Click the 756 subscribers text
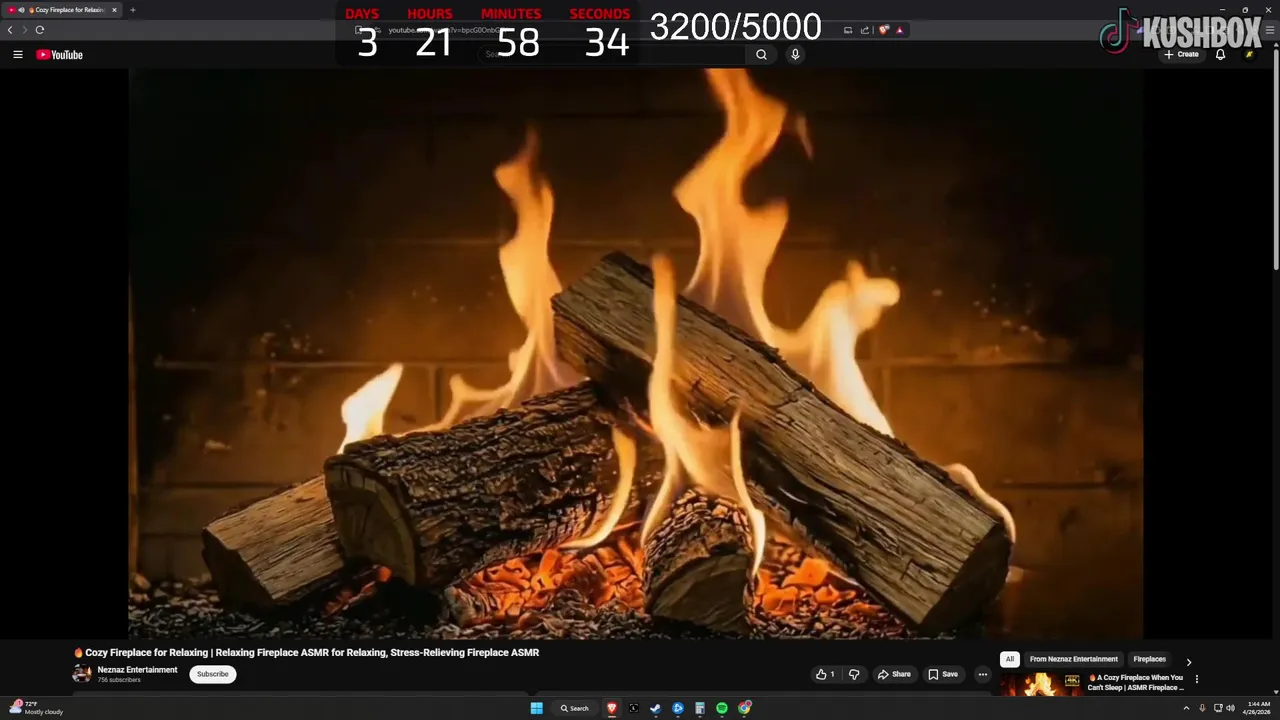This screenshot has width=1280, height=720. coord(119,680)
